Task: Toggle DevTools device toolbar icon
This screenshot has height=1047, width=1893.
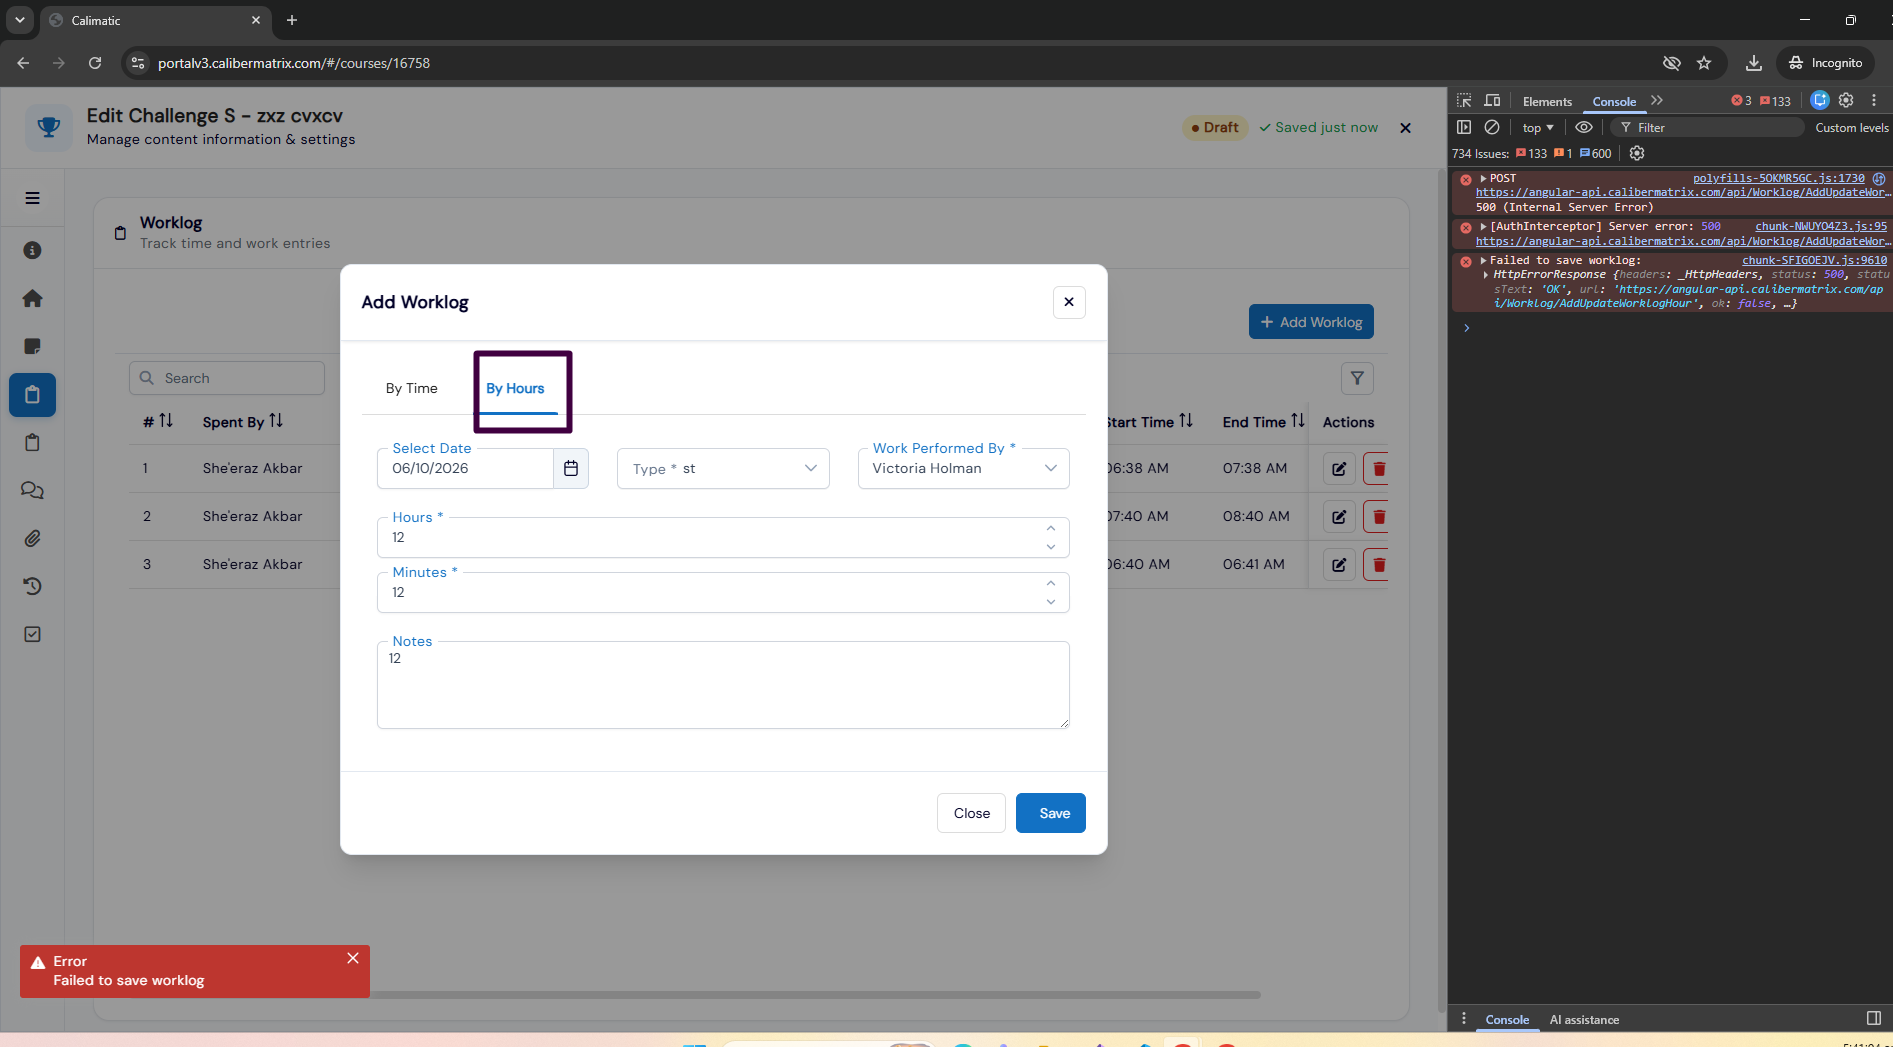Action: [1492, 101]
